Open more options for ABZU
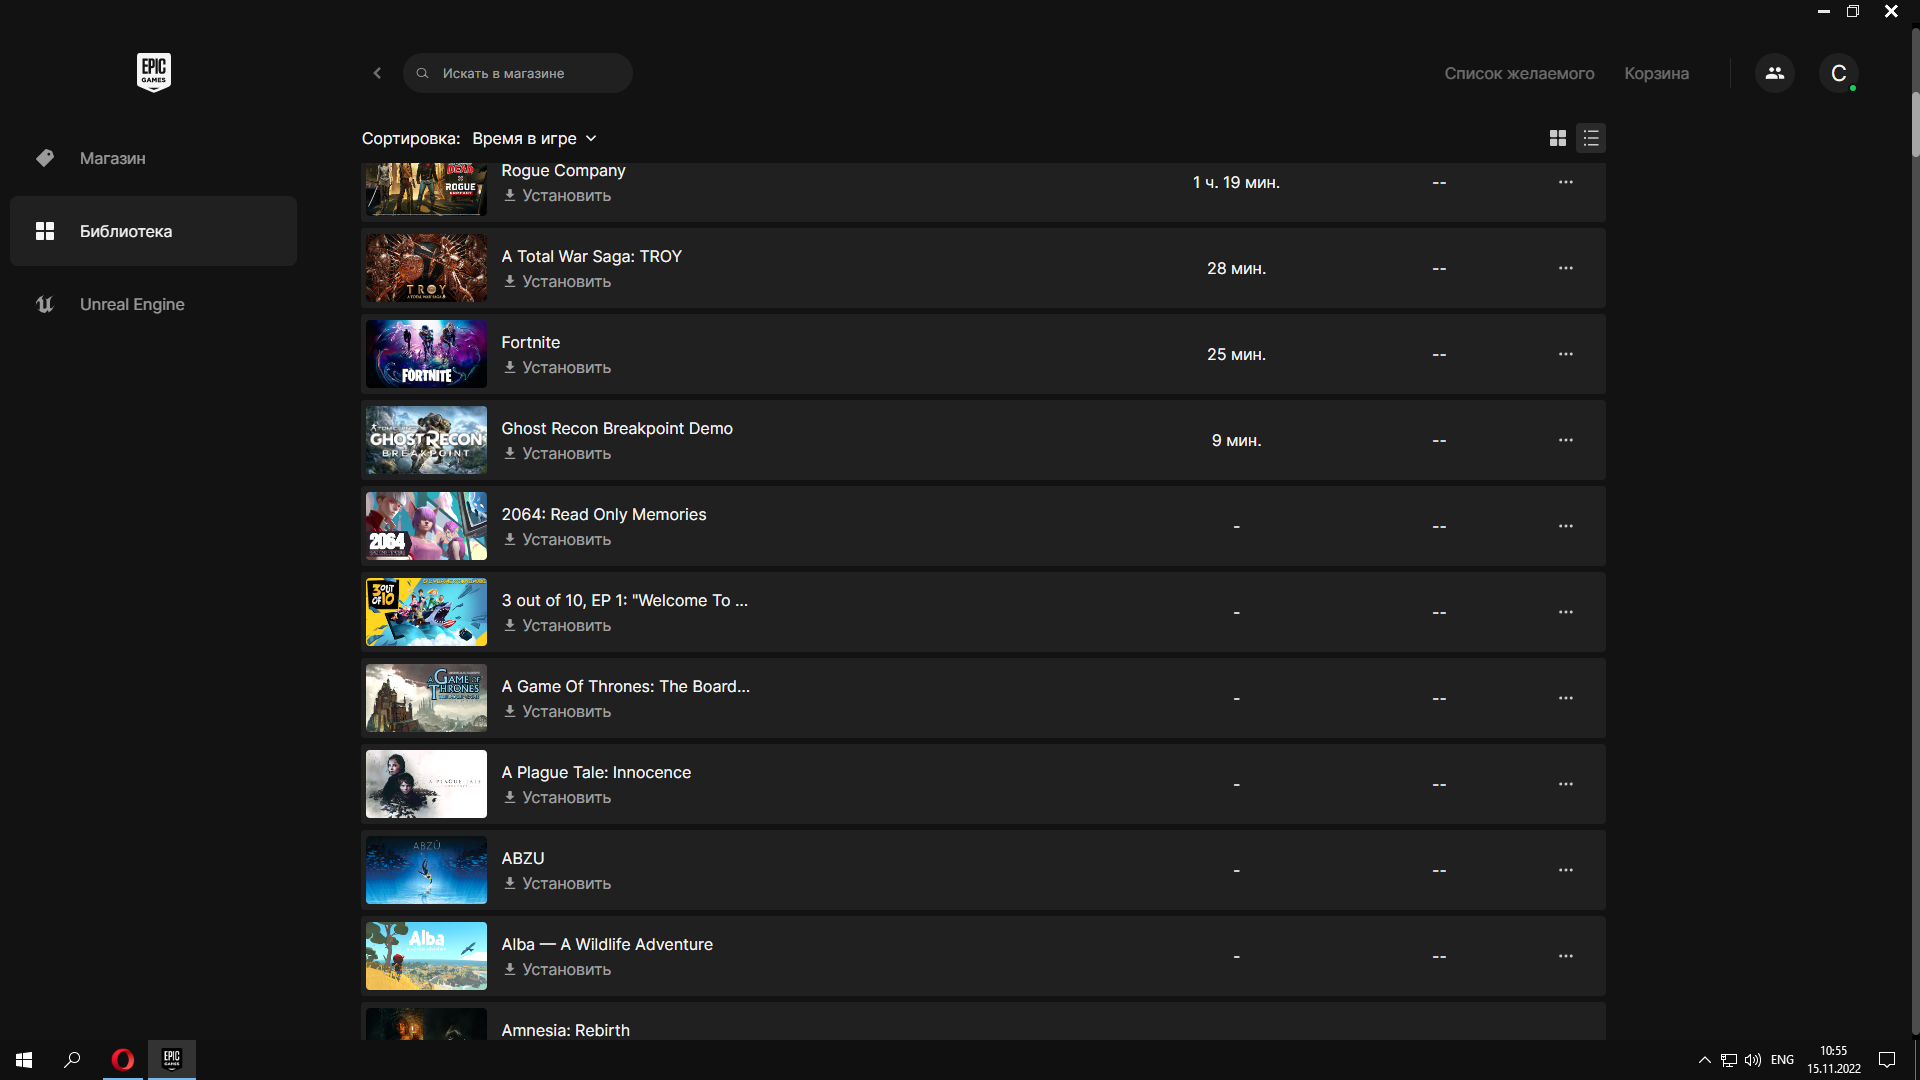The image size is (1920, 1080). [x=1565, y=870]
